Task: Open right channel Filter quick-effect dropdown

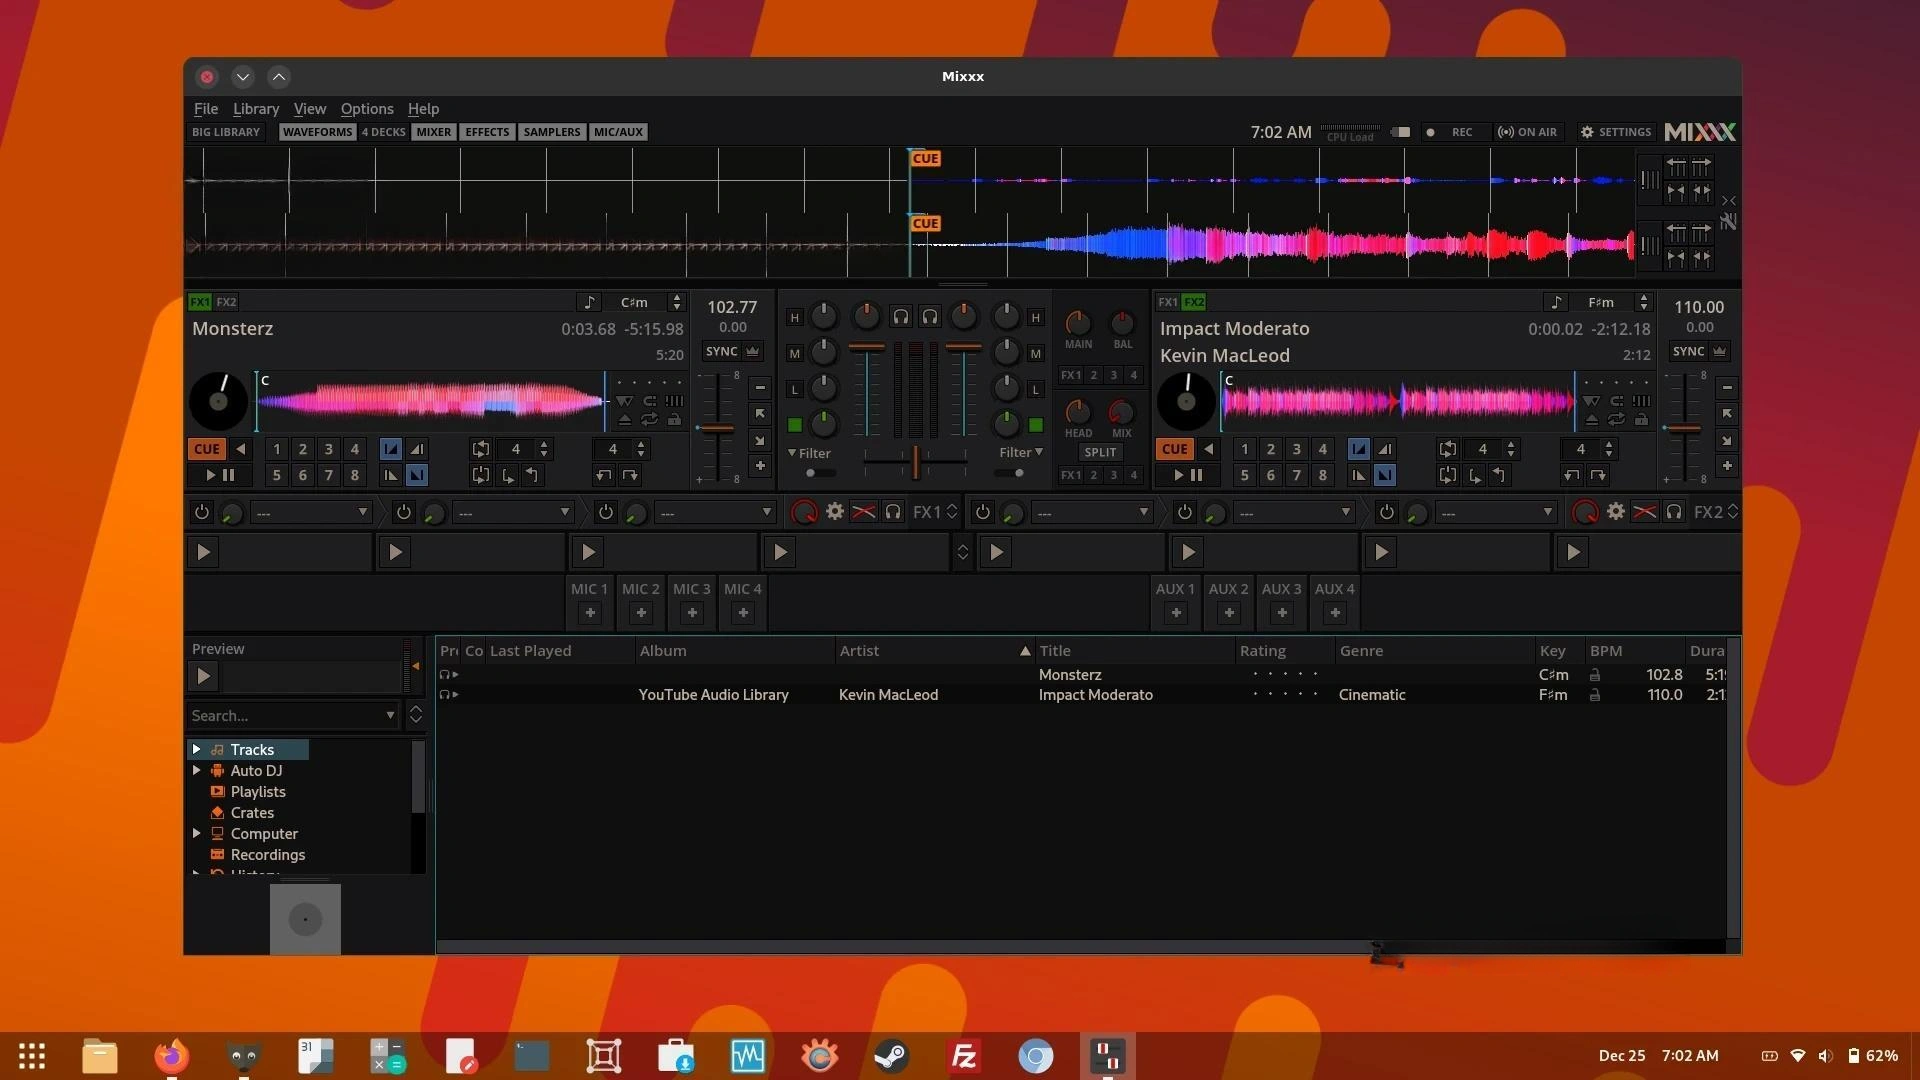Action: click(x=1021, y=453)
